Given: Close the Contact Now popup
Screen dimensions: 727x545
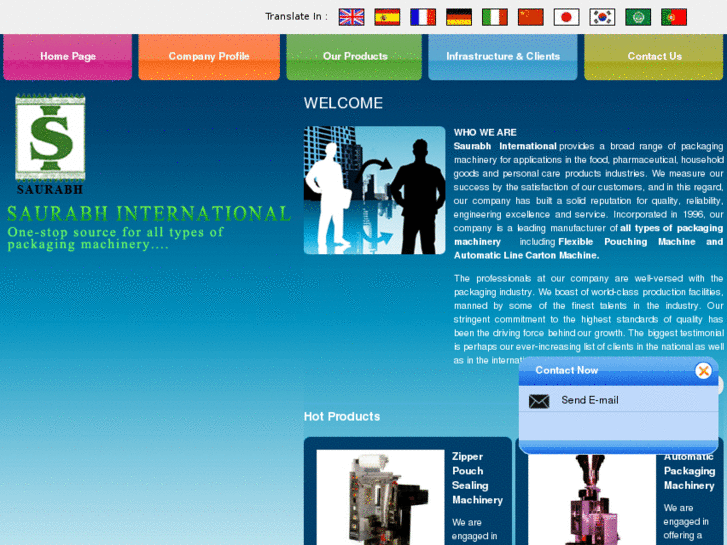Looking at the screenshot, I should 703,371.
